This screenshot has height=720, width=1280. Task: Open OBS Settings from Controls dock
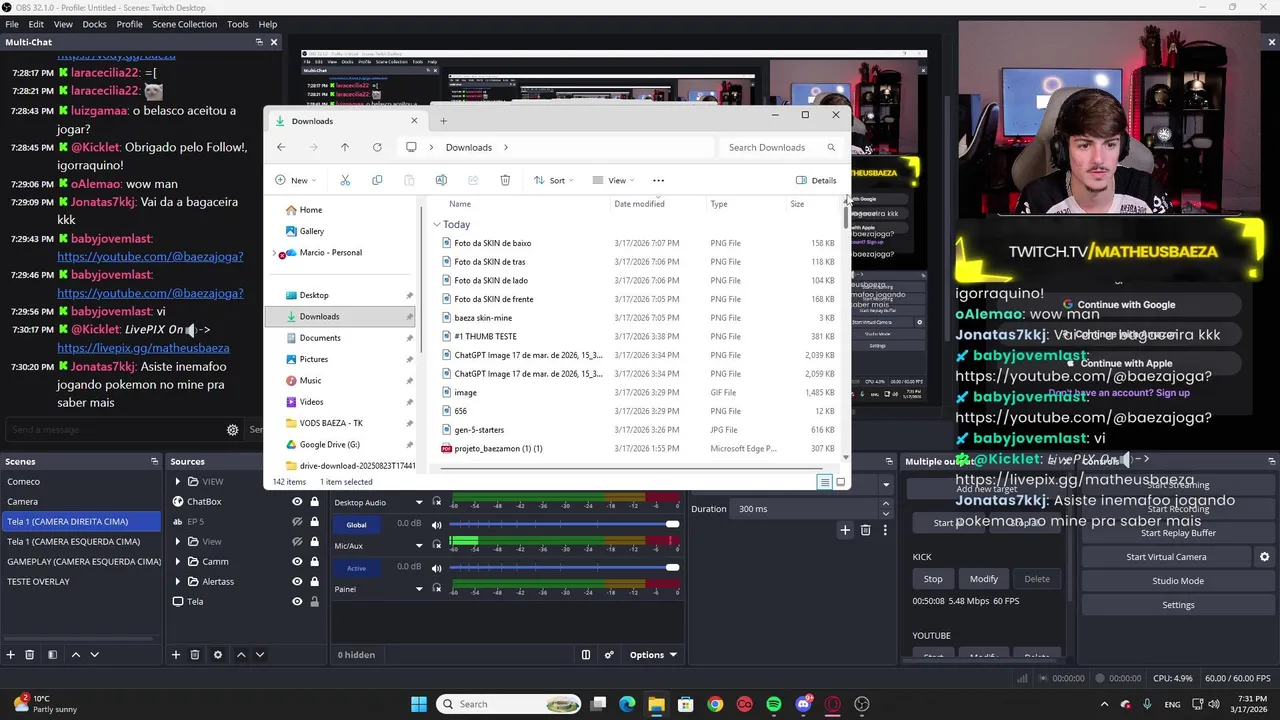point(1178,605)
